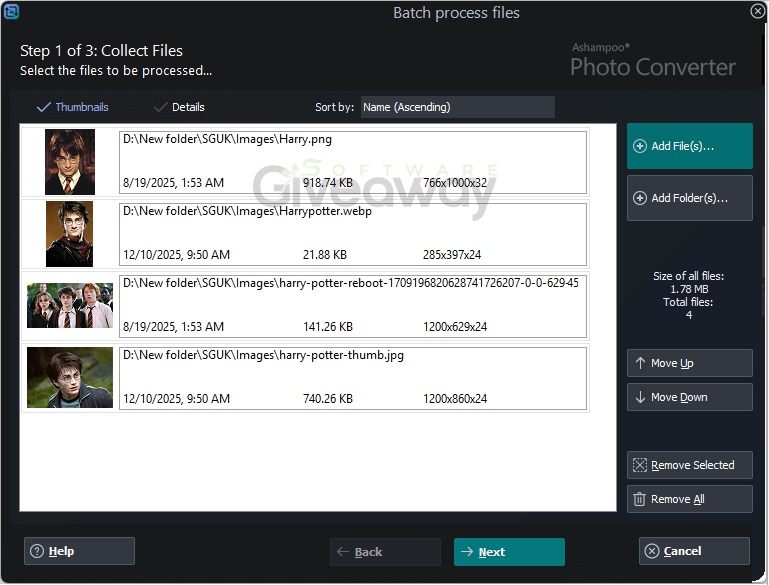The image size is (769, 585).
Task: Click the harry-potter-reboot file path
Action: tap(351, 283)
